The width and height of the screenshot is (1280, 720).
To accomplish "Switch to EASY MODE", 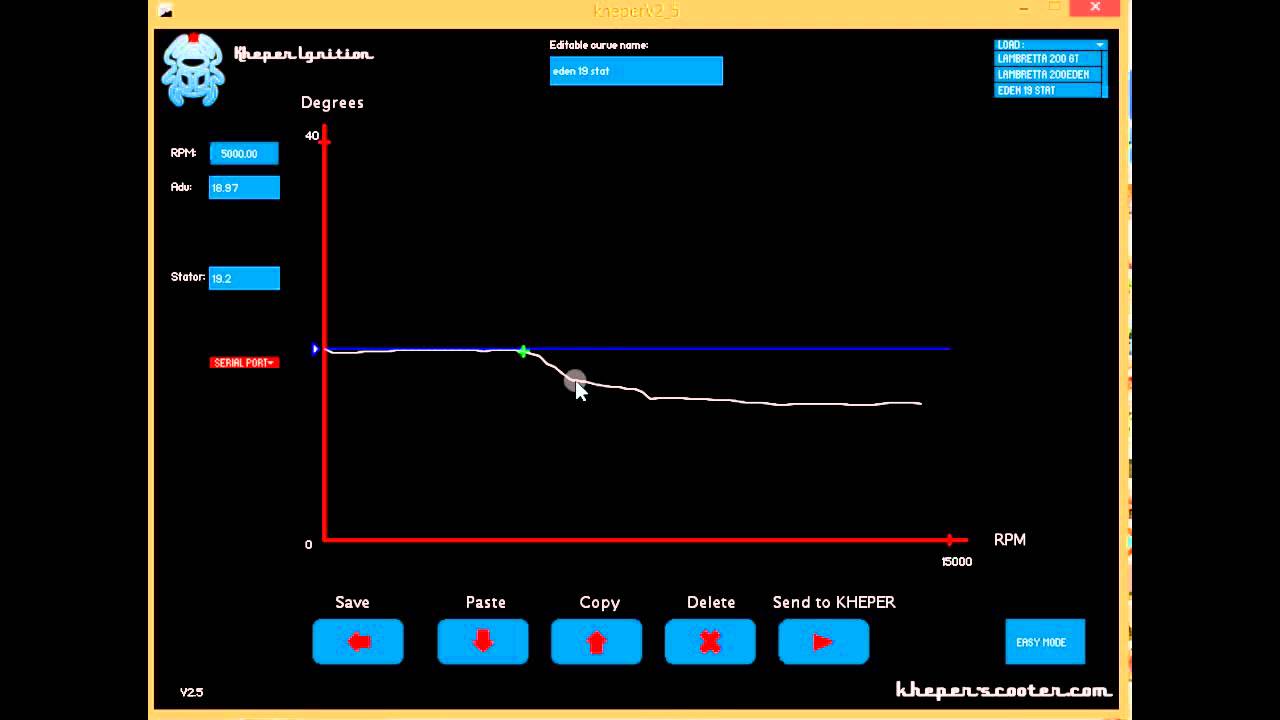I will point(1045,642).
